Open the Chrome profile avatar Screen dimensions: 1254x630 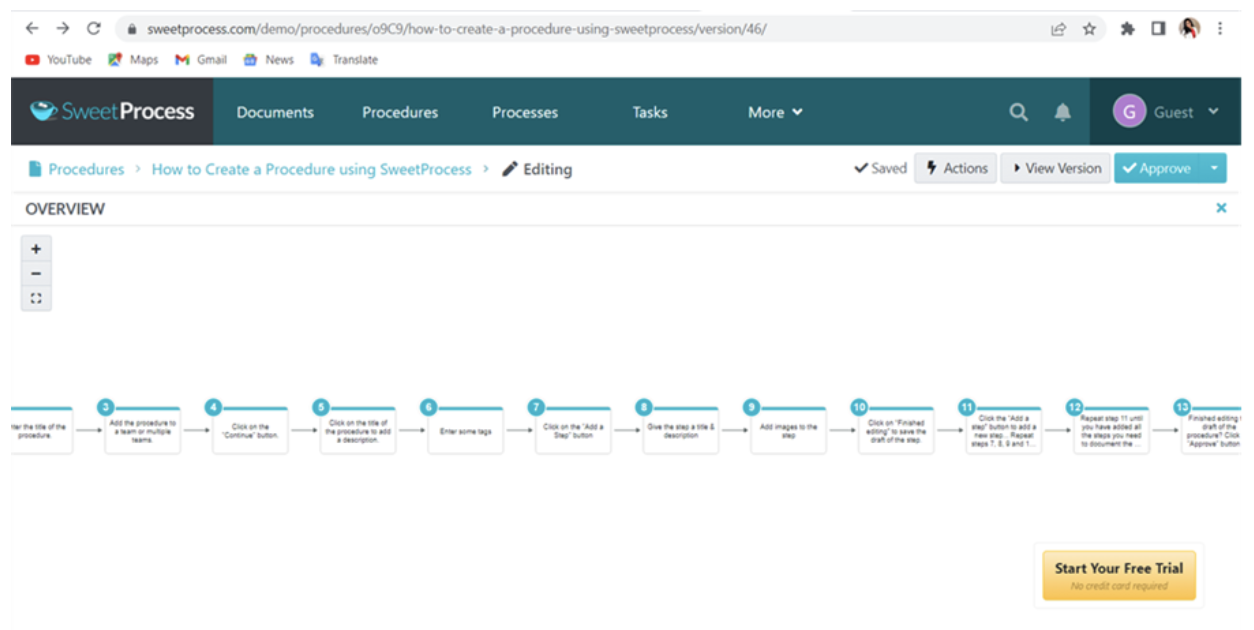[x=1189, y=28]
